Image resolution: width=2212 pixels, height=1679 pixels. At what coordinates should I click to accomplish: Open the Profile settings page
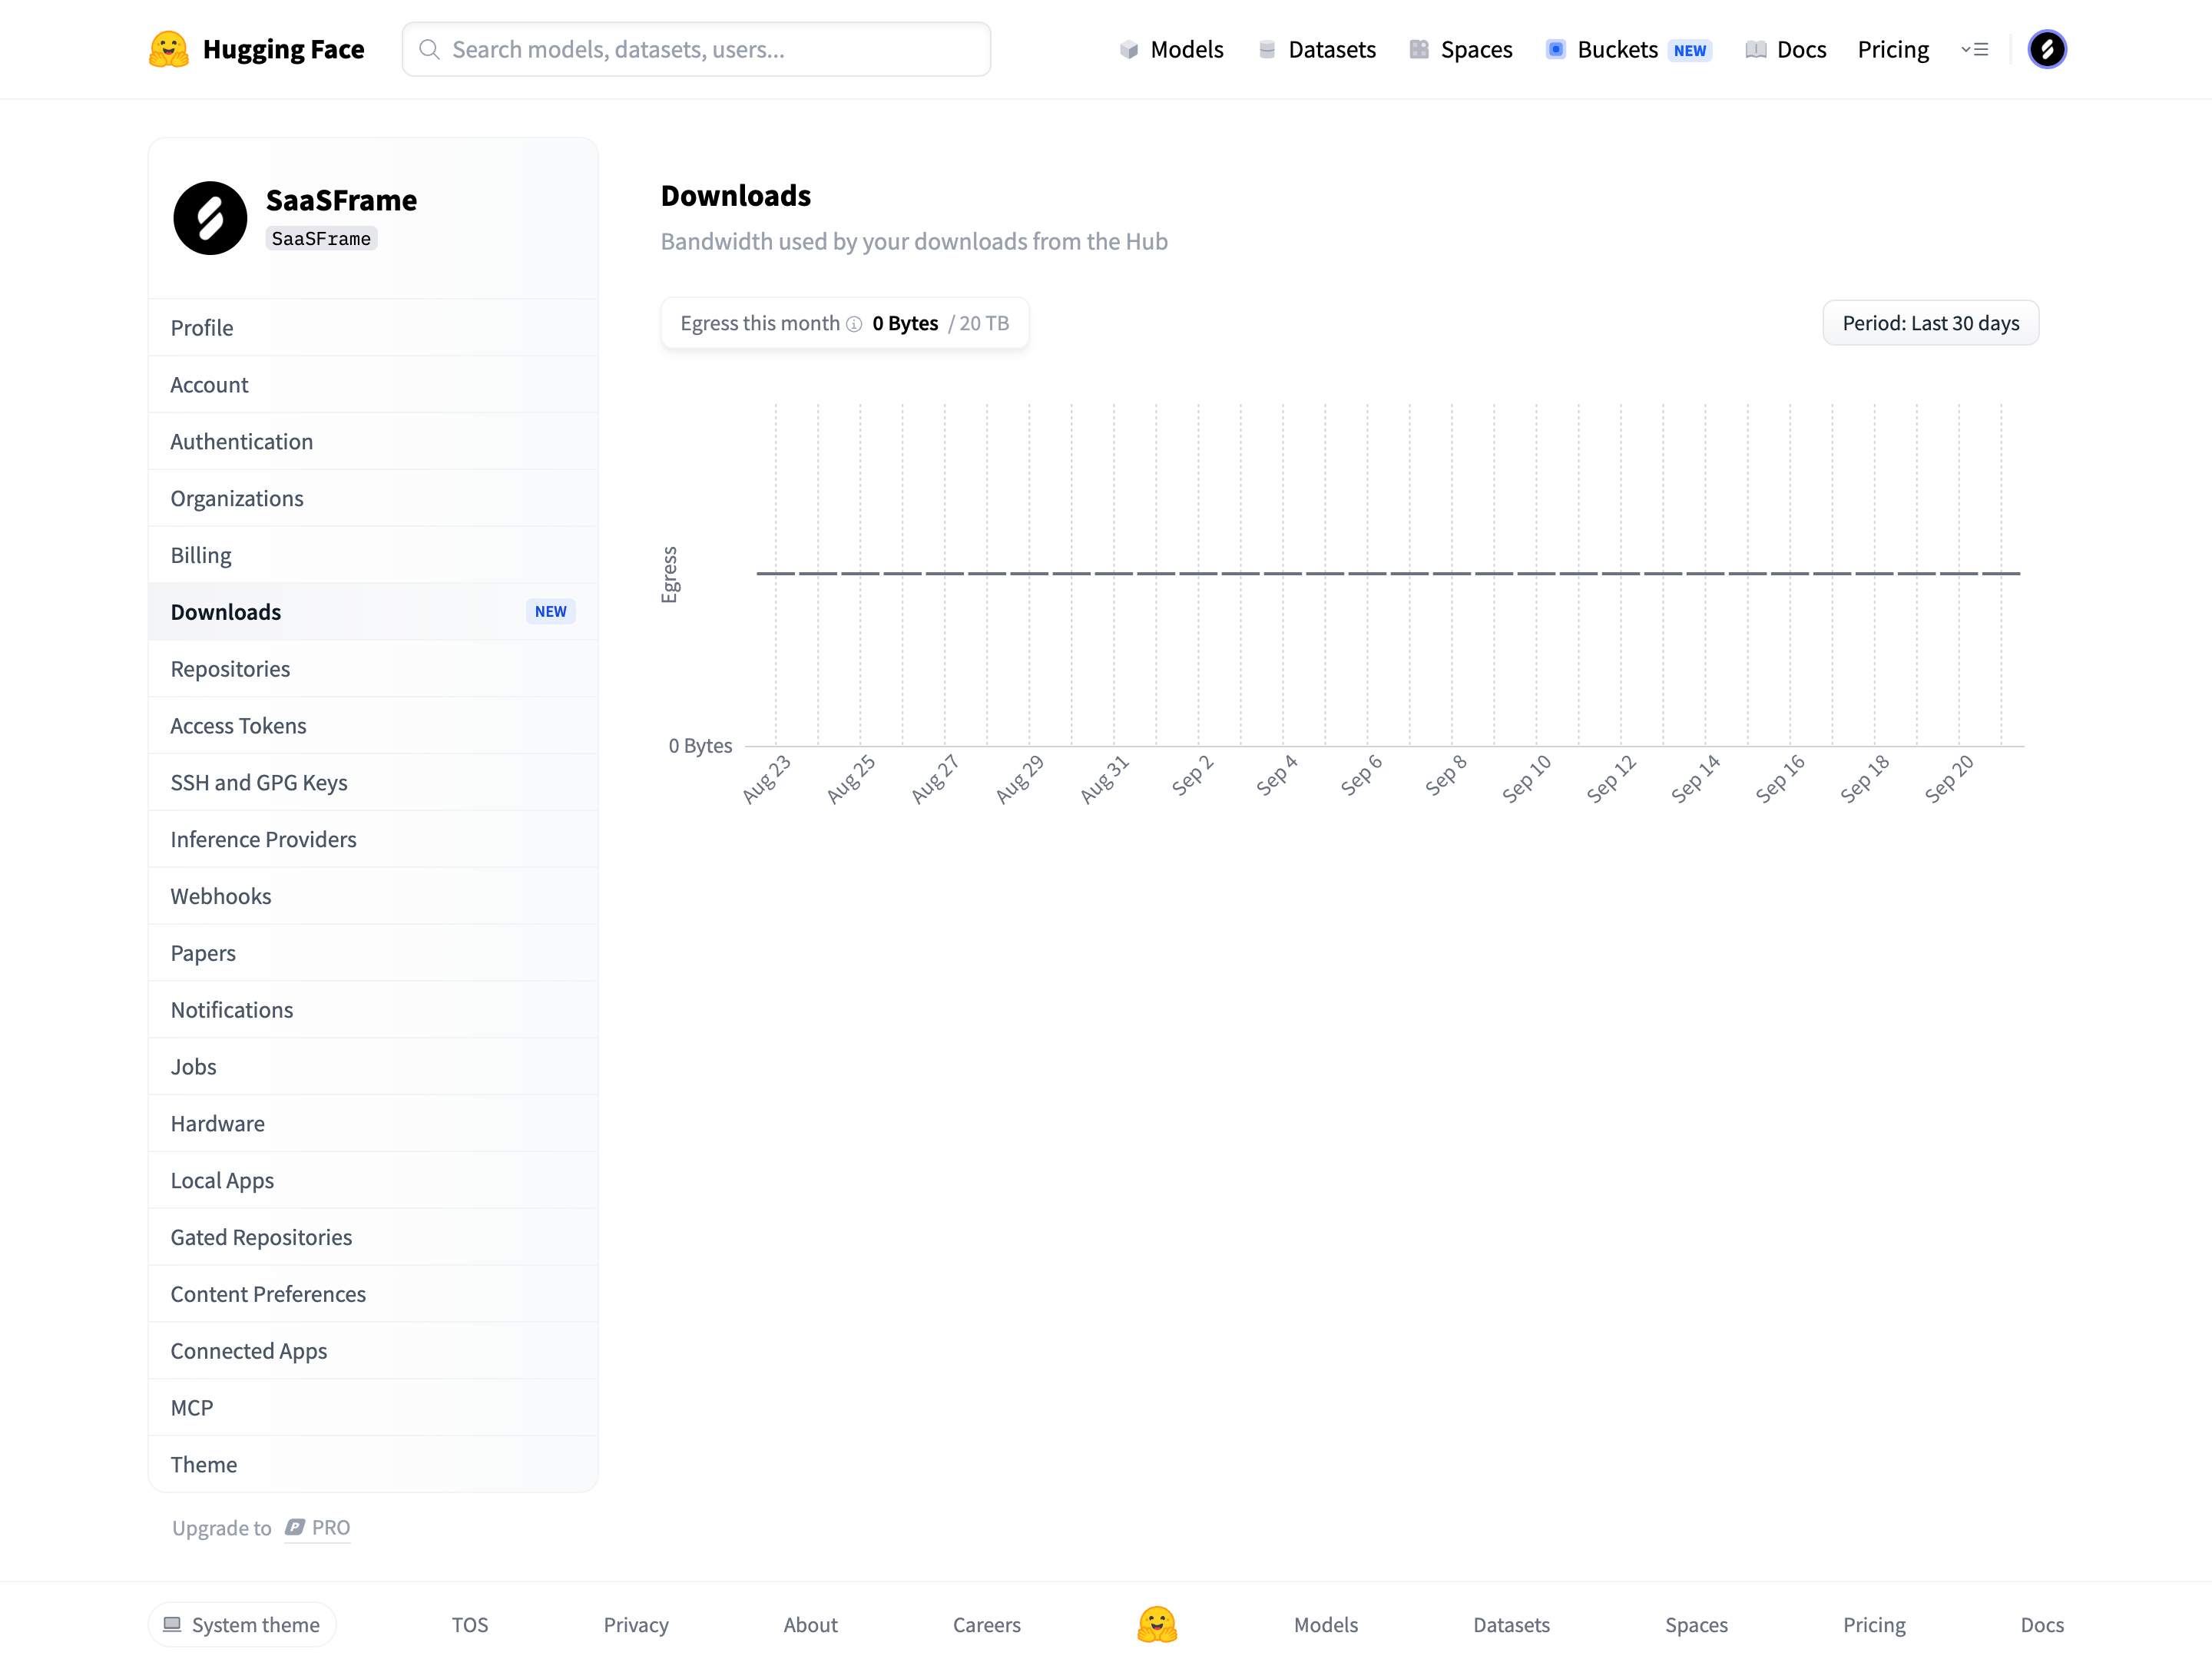373,328
